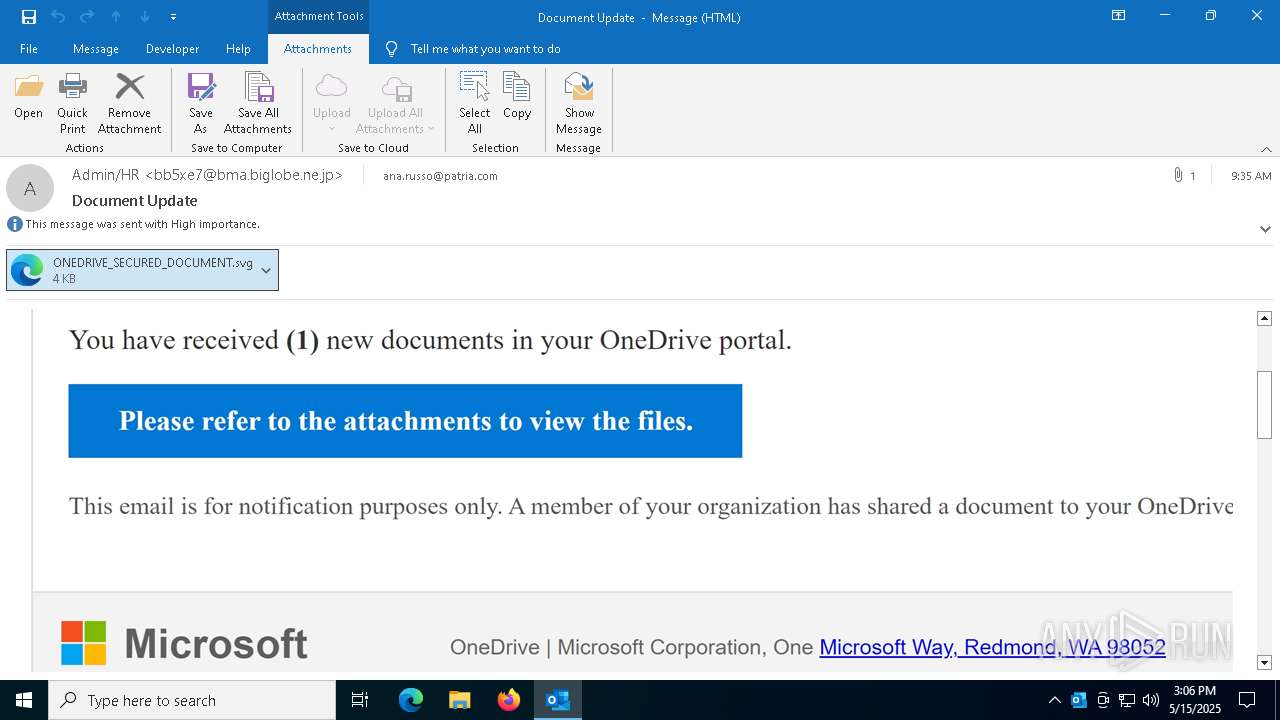Viewport: 1280px width, 720px height.
Task: Click the paperclip attachment count icon
Action: tap(1178, 175)
